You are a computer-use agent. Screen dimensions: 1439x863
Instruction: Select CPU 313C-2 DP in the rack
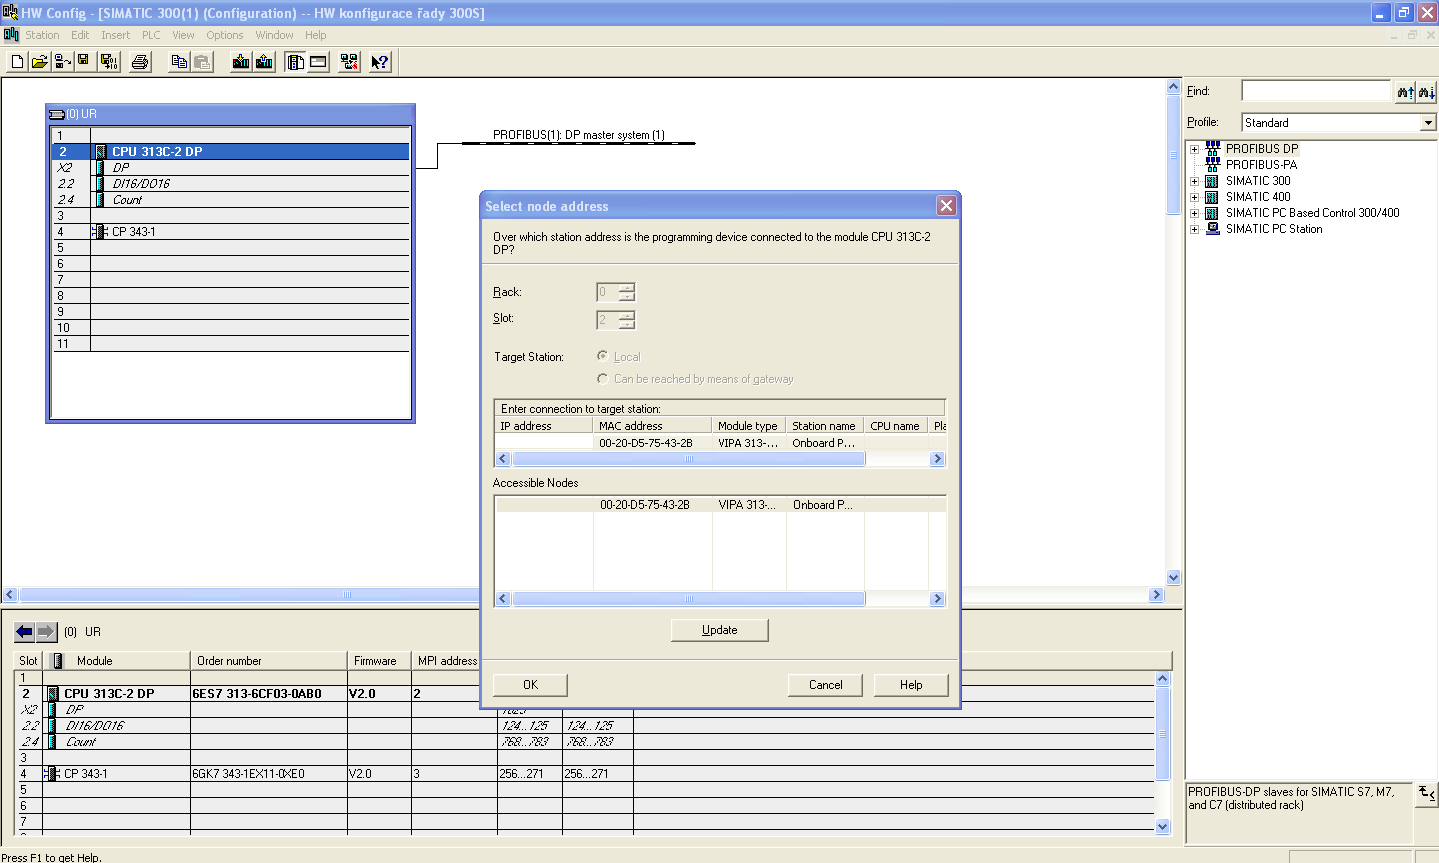click(231, 152)
